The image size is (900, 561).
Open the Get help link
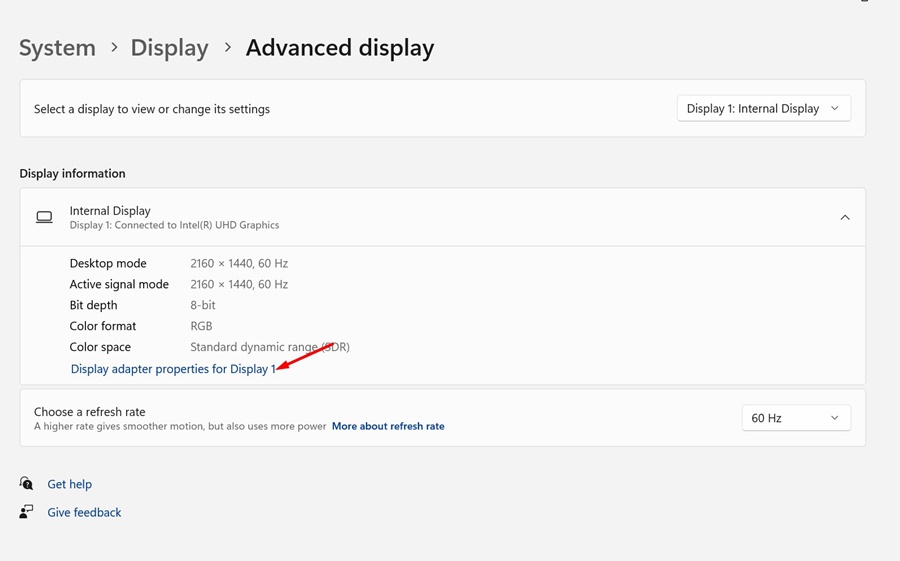point(69,484)
